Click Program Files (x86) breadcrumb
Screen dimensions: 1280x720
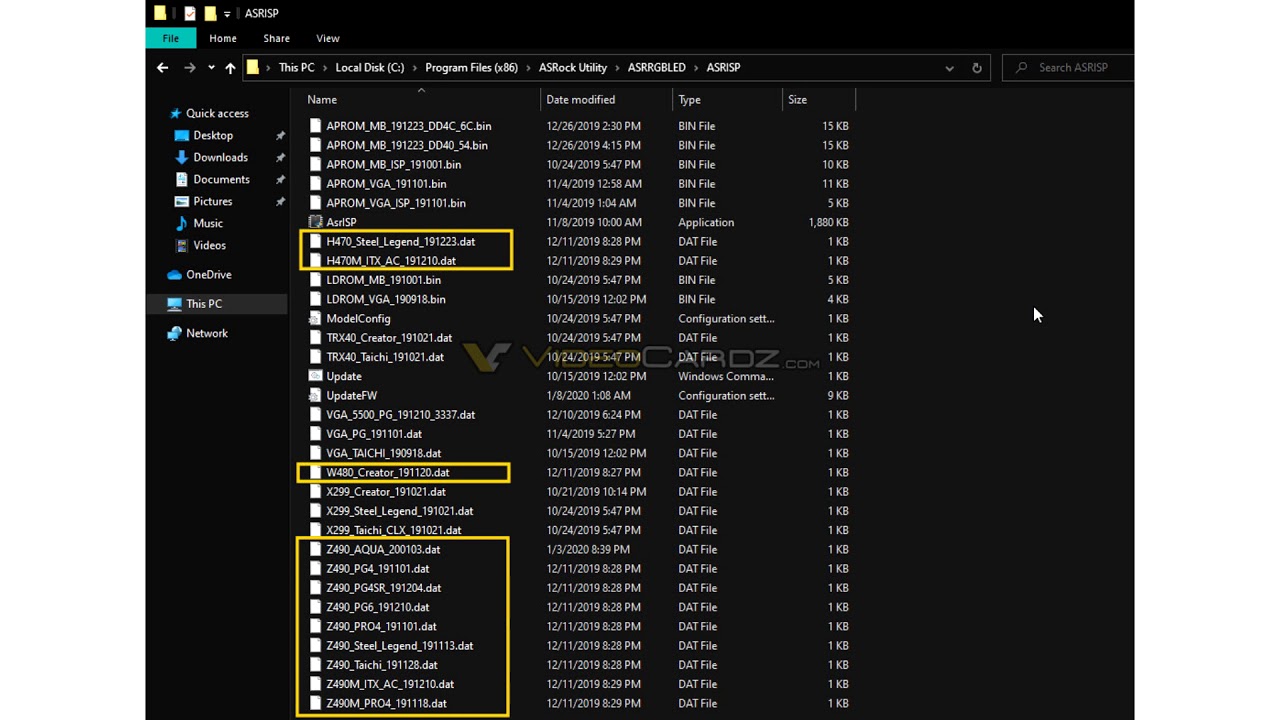472,67
